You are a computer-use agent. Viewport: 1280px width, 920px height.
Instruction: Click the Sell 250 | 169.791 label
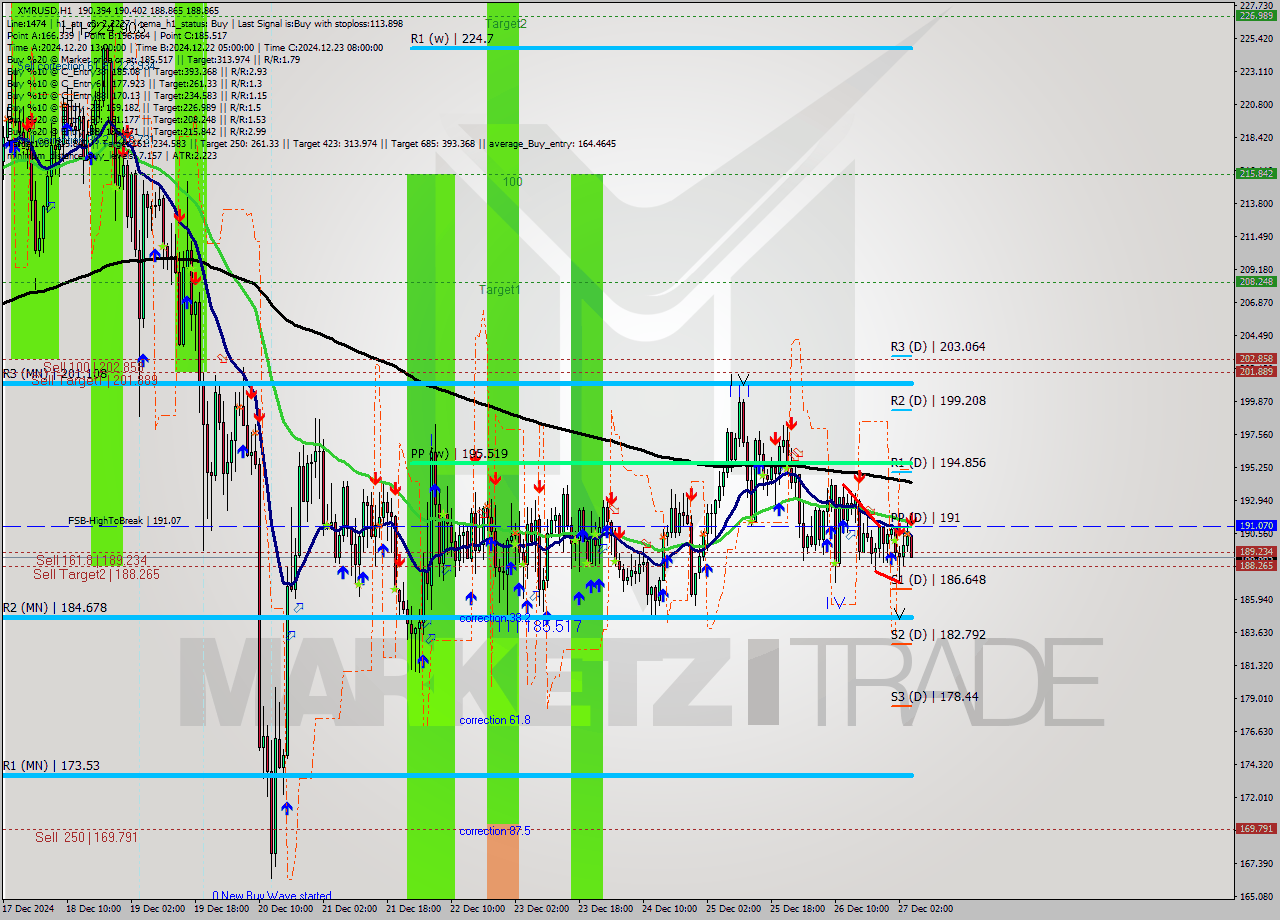coord(86,837)
